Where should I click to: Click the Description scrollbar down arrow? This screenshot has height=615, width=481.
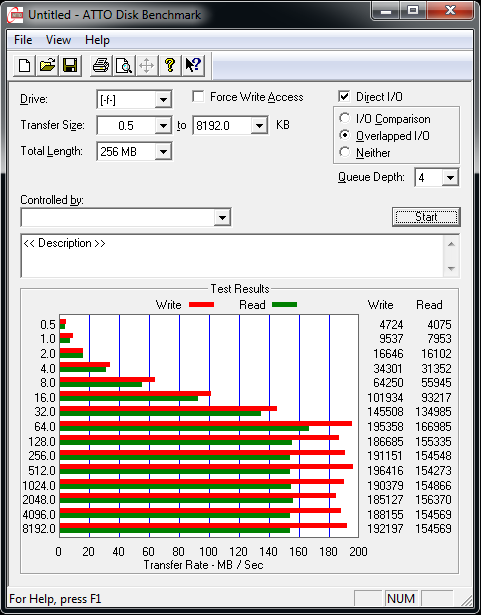click(451, 269)
